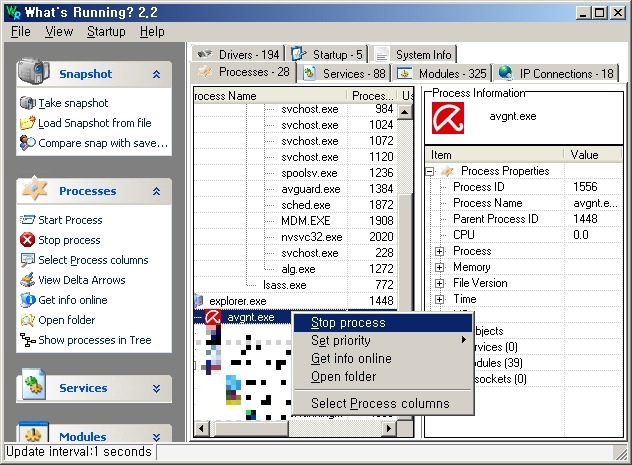Click the Modules tab icon
The width and height of the screenshot is (632, 465).
click(x=405, y=74)
